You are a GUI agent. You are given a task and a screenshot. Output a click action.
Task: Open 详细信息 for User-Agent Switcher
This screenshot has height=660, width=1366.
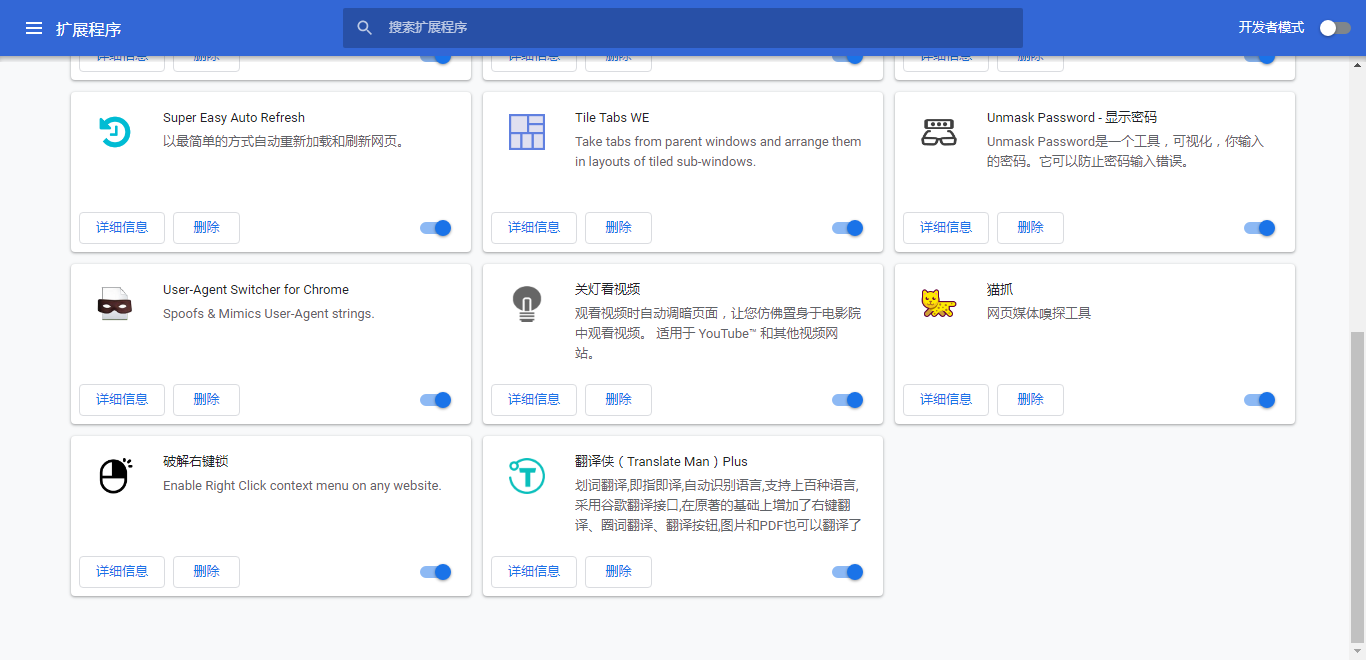click(122, 400)
